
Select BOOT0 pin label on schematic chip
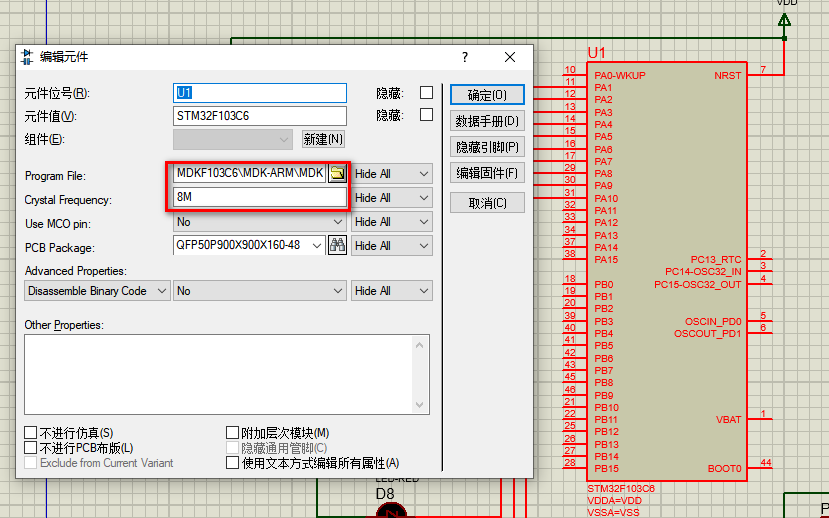pos(724,468)
